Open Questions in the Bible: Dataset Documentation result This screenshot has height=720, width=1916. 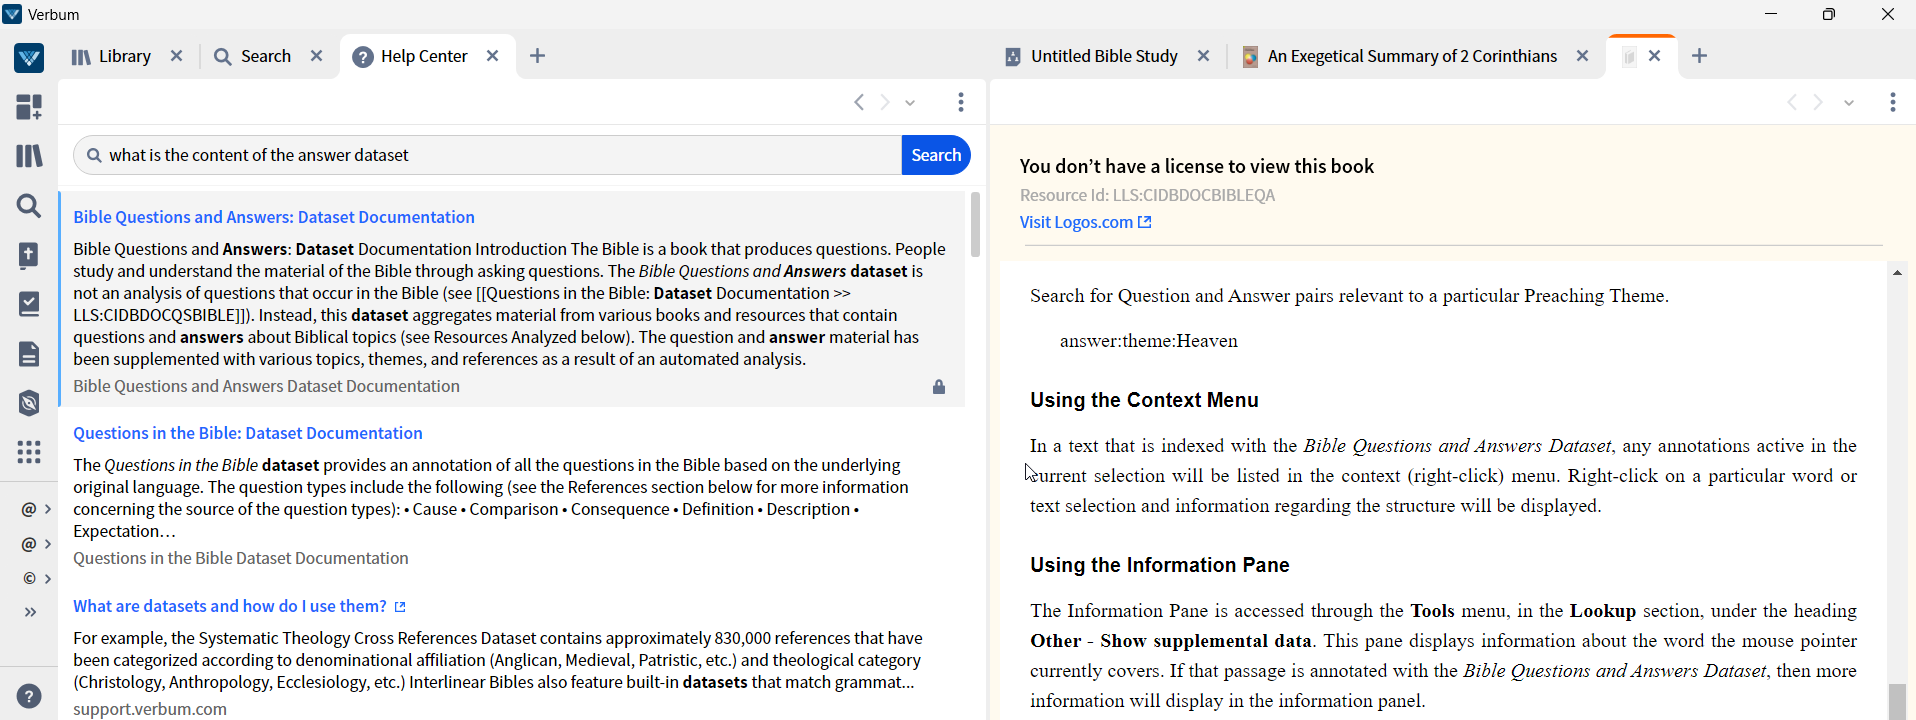click(x=248, y=433)
